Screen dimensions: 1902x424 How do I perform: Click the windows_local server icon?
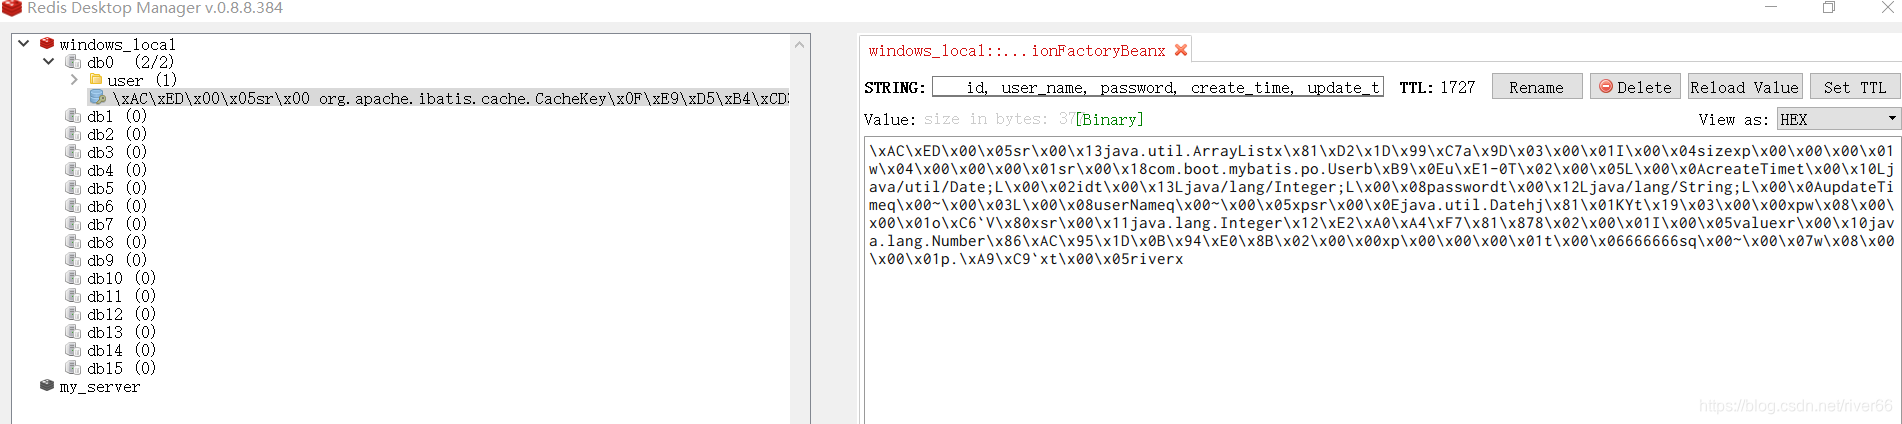(46, 44)
